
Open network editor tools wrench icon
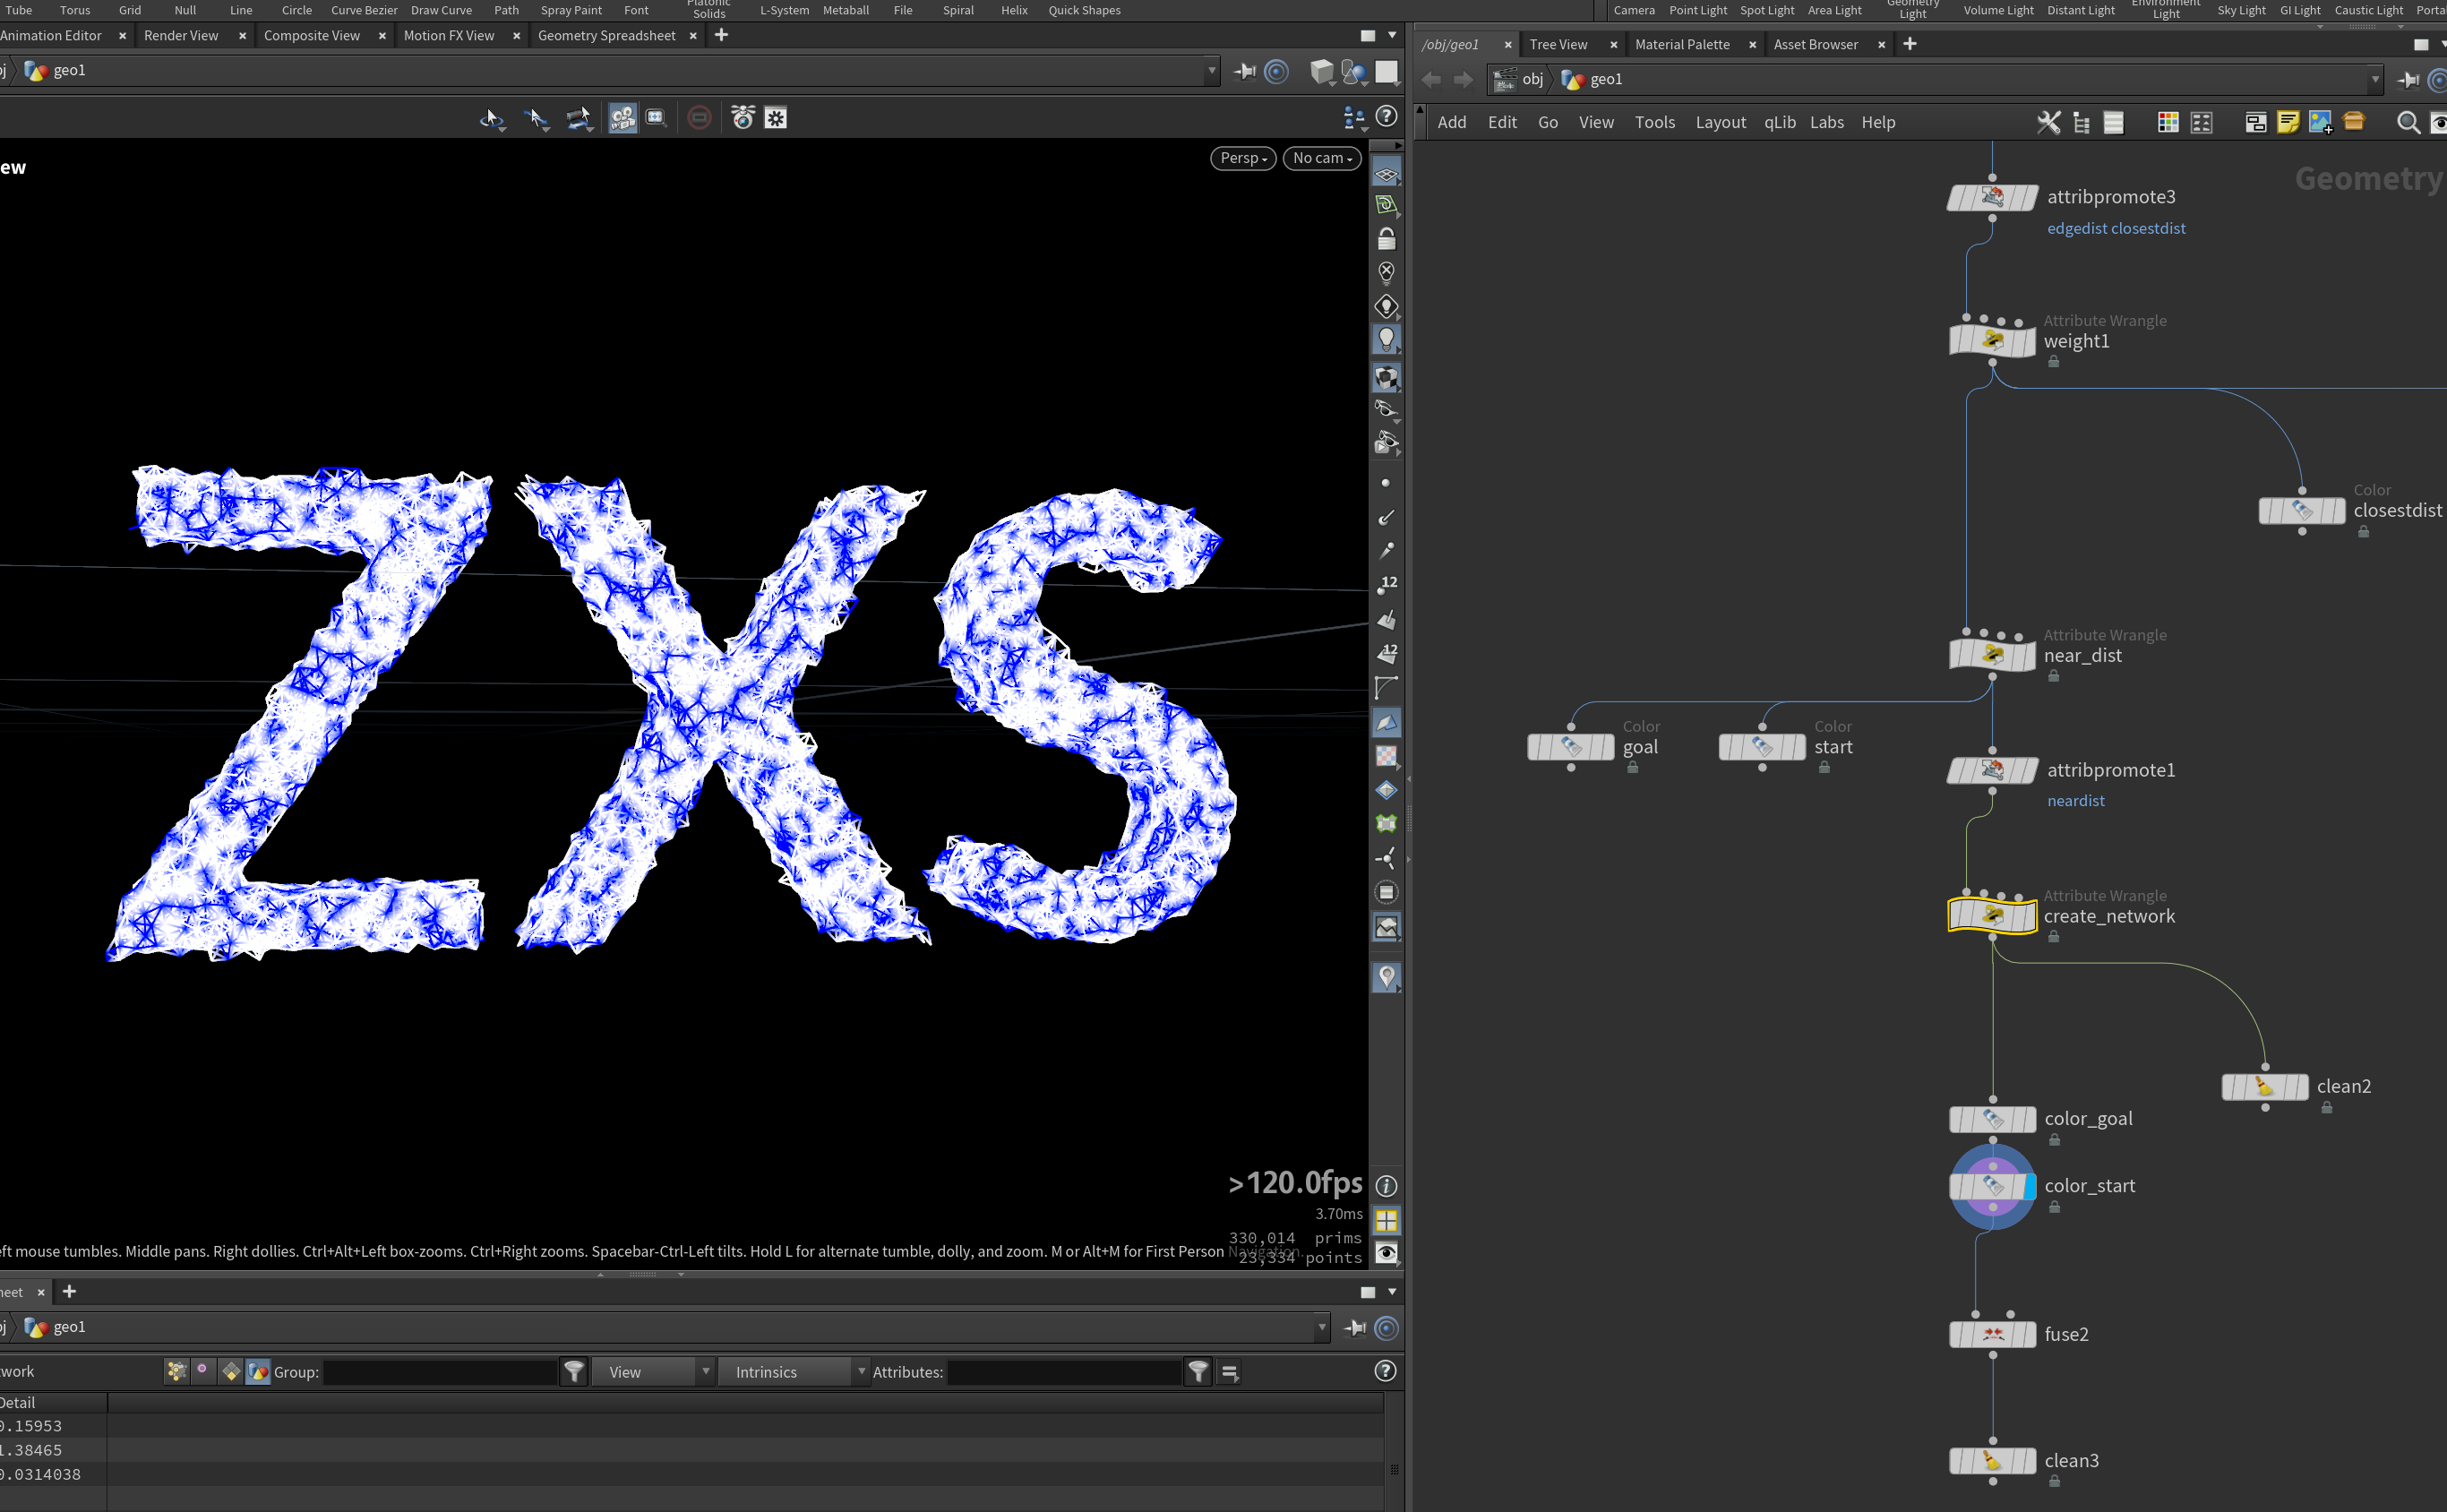coord(2048,122)
